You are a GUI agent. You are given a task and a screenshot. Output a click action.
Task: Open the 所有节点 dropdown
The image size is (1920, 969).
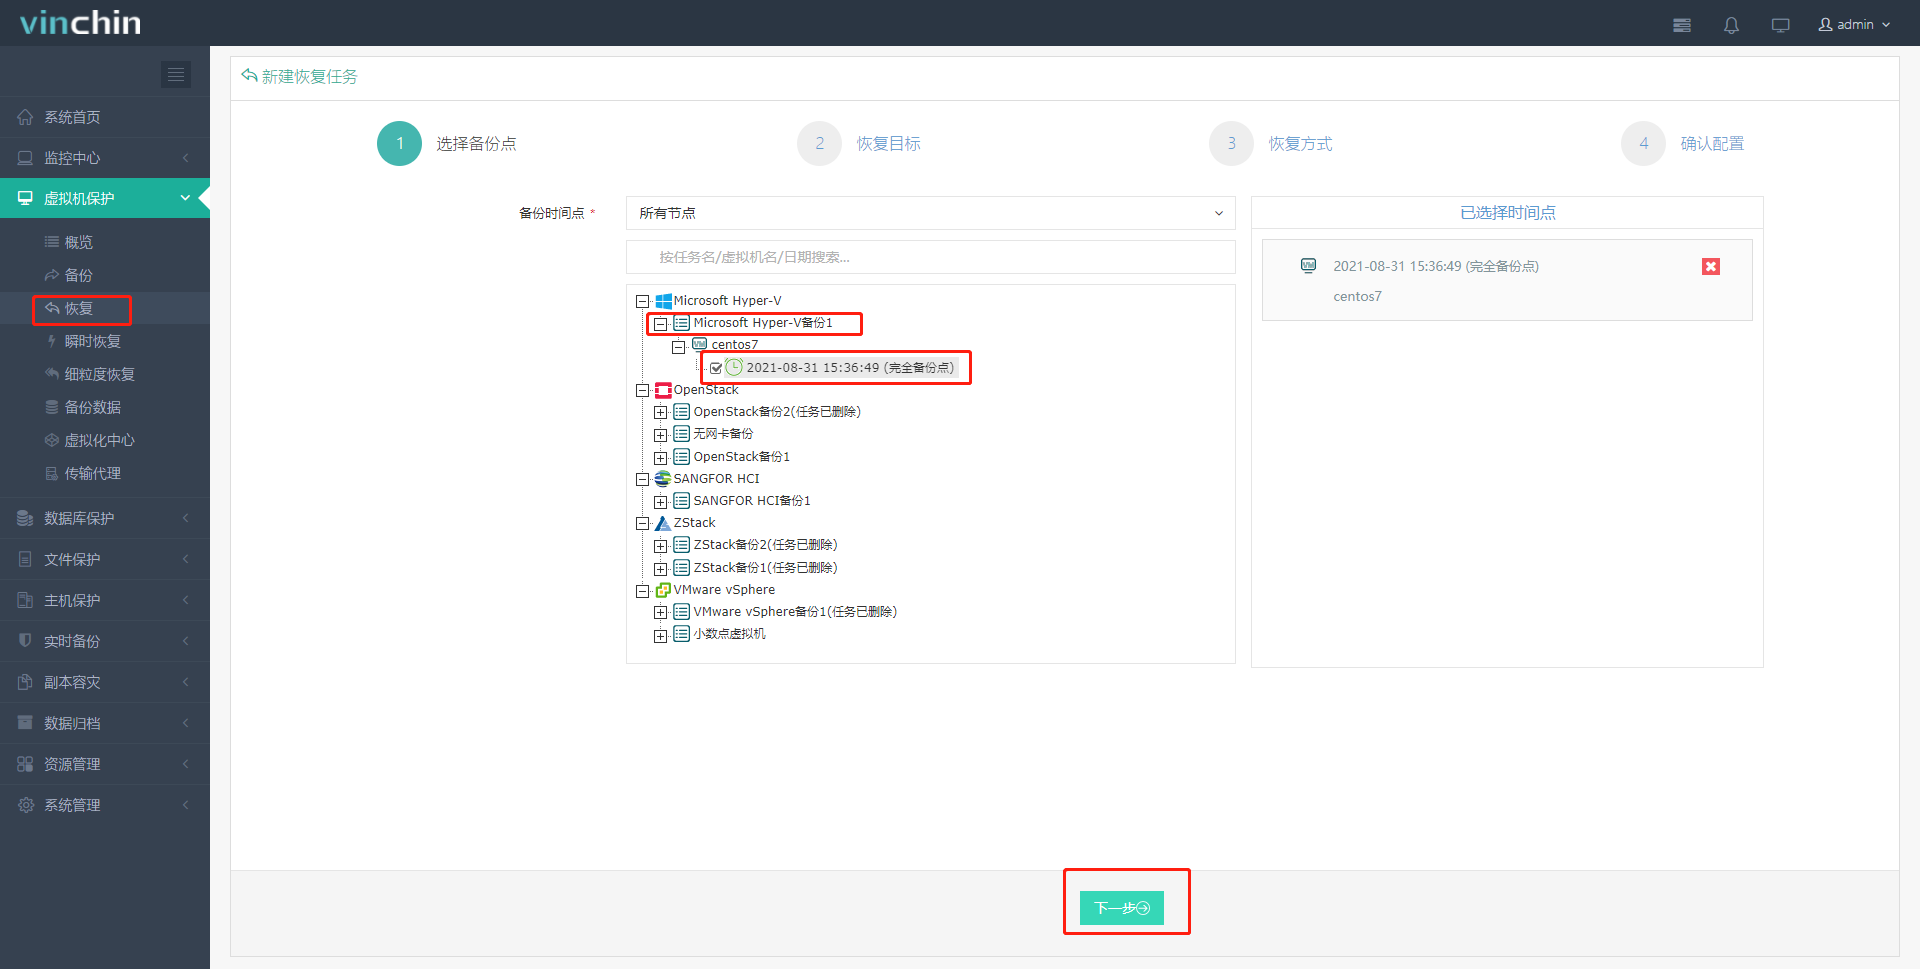931,213
